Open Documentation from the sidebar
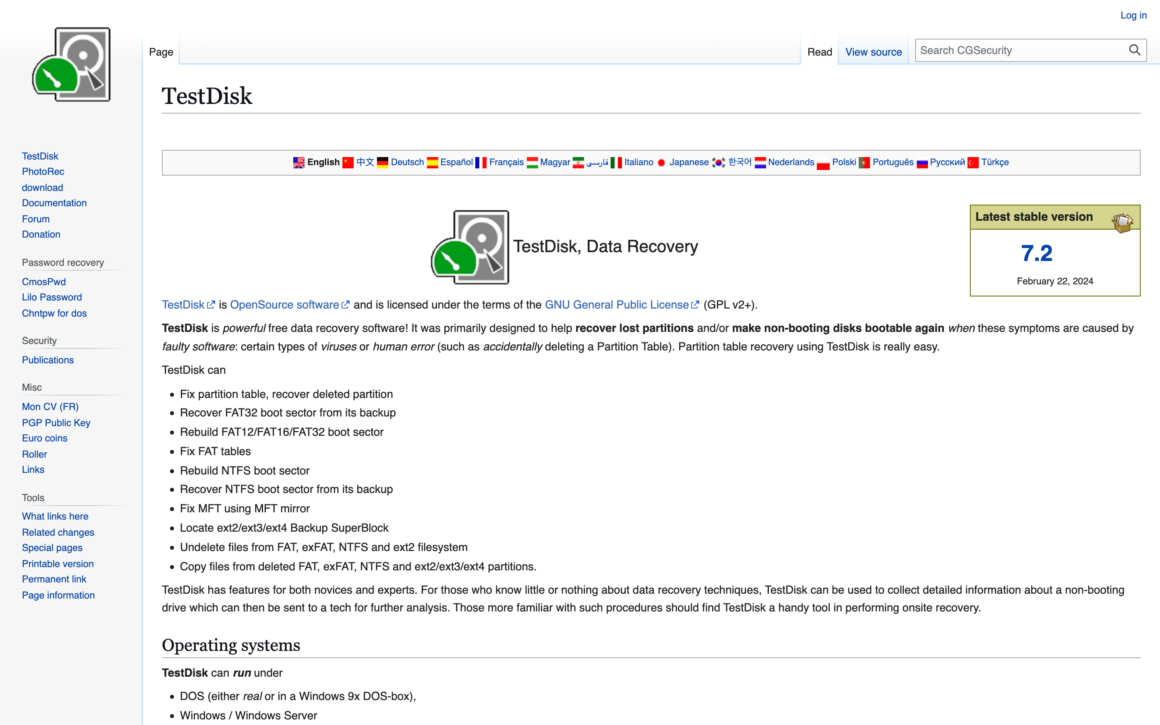This screenshot has width=1160, height=725. pyautogui.click(x=54, y=203)
